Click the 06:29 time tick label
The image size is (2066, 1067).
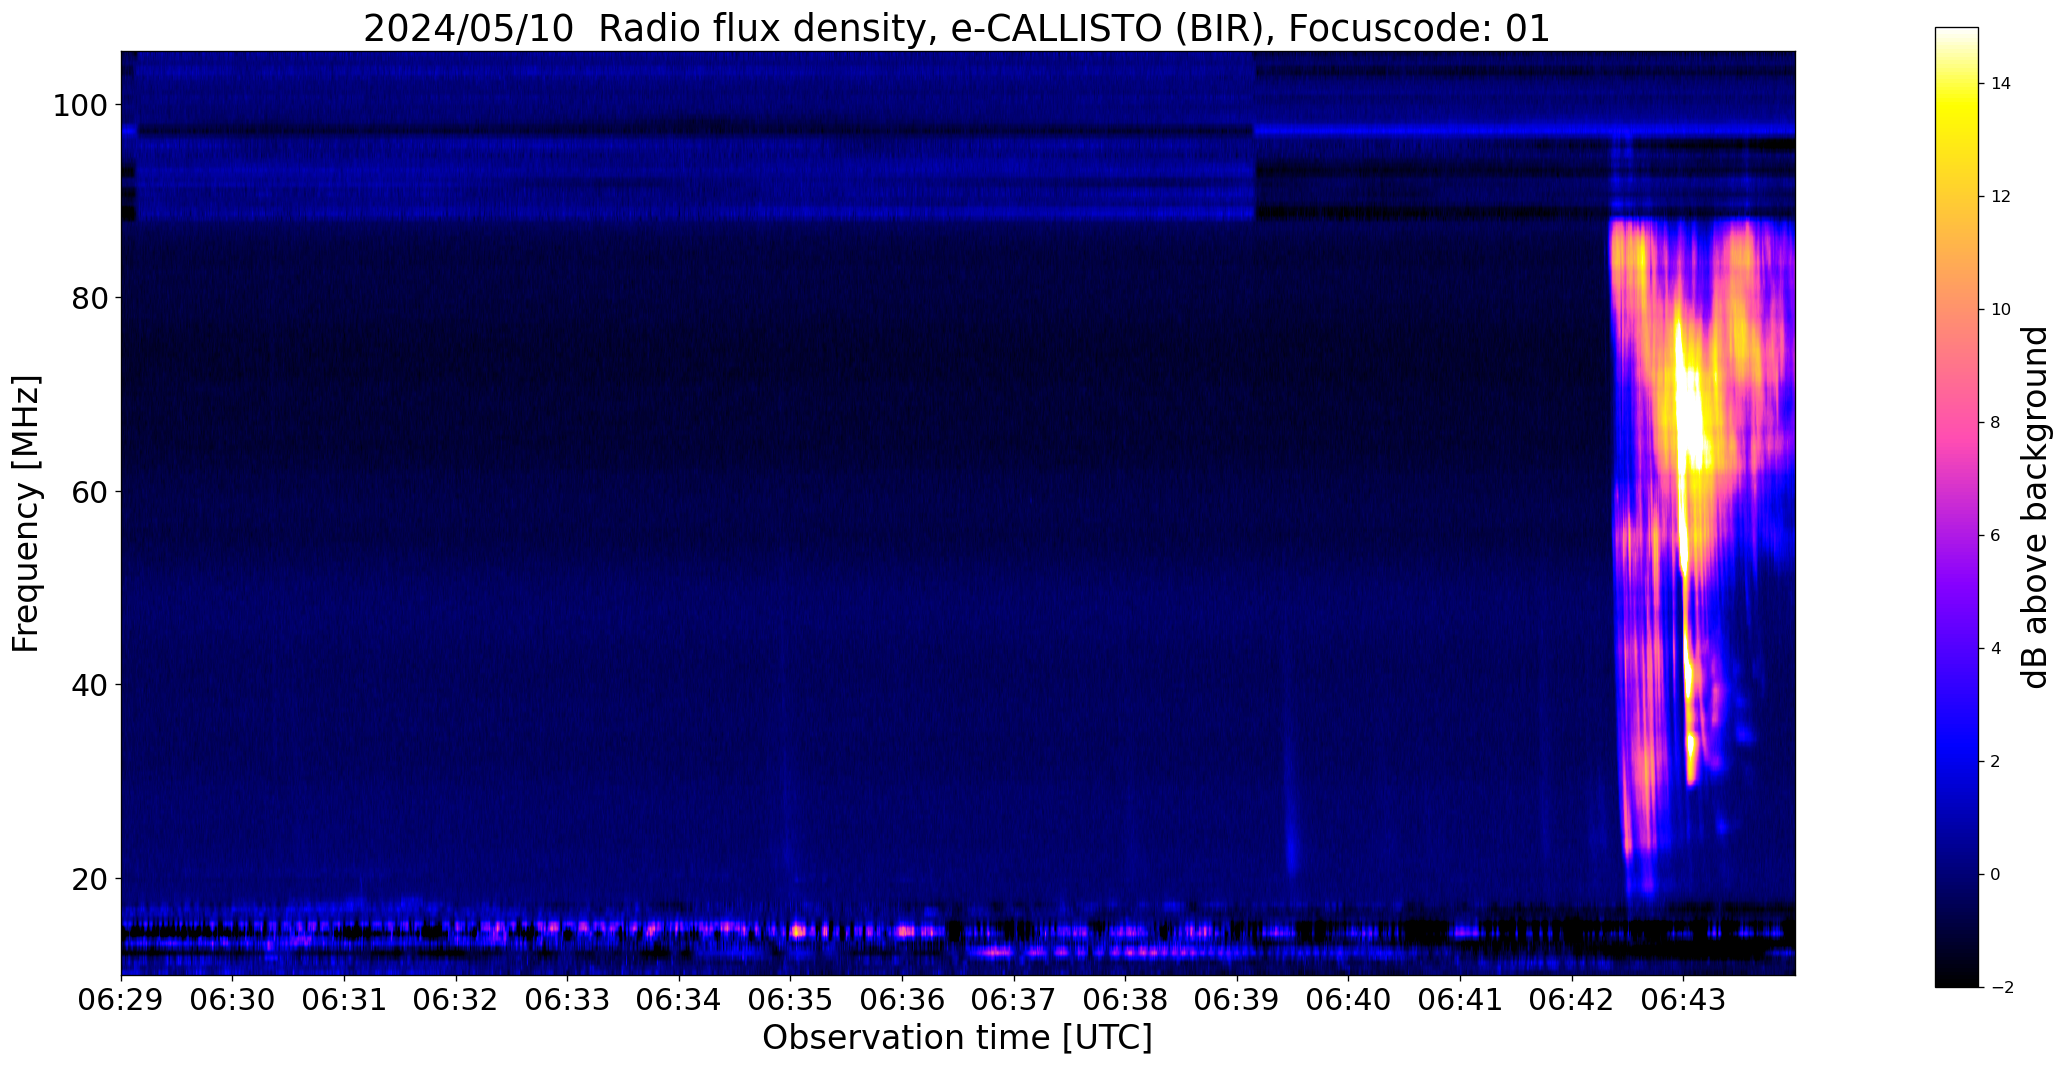tap(122, 1000)
